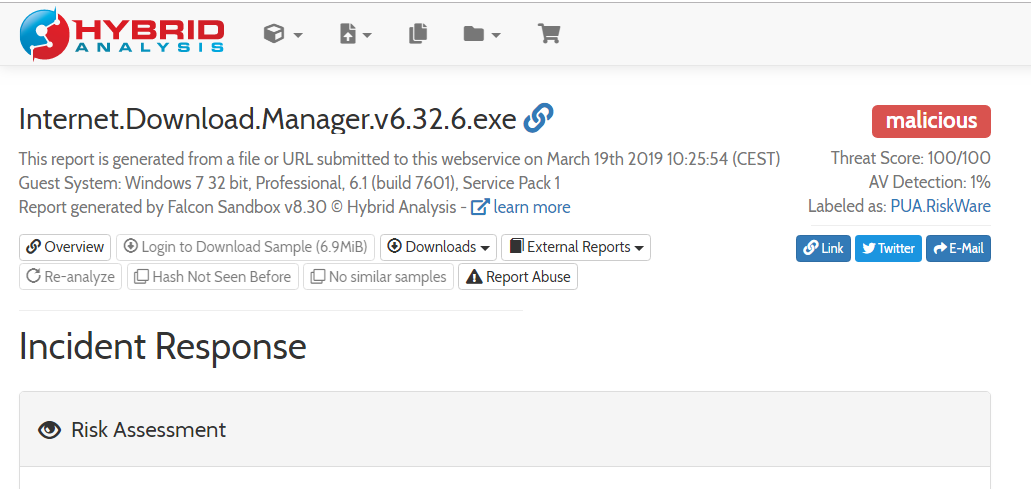The height and width of the screenshot is (489, 1031).
Task: Open the folder dropdown in navbar
Action: 482,34
